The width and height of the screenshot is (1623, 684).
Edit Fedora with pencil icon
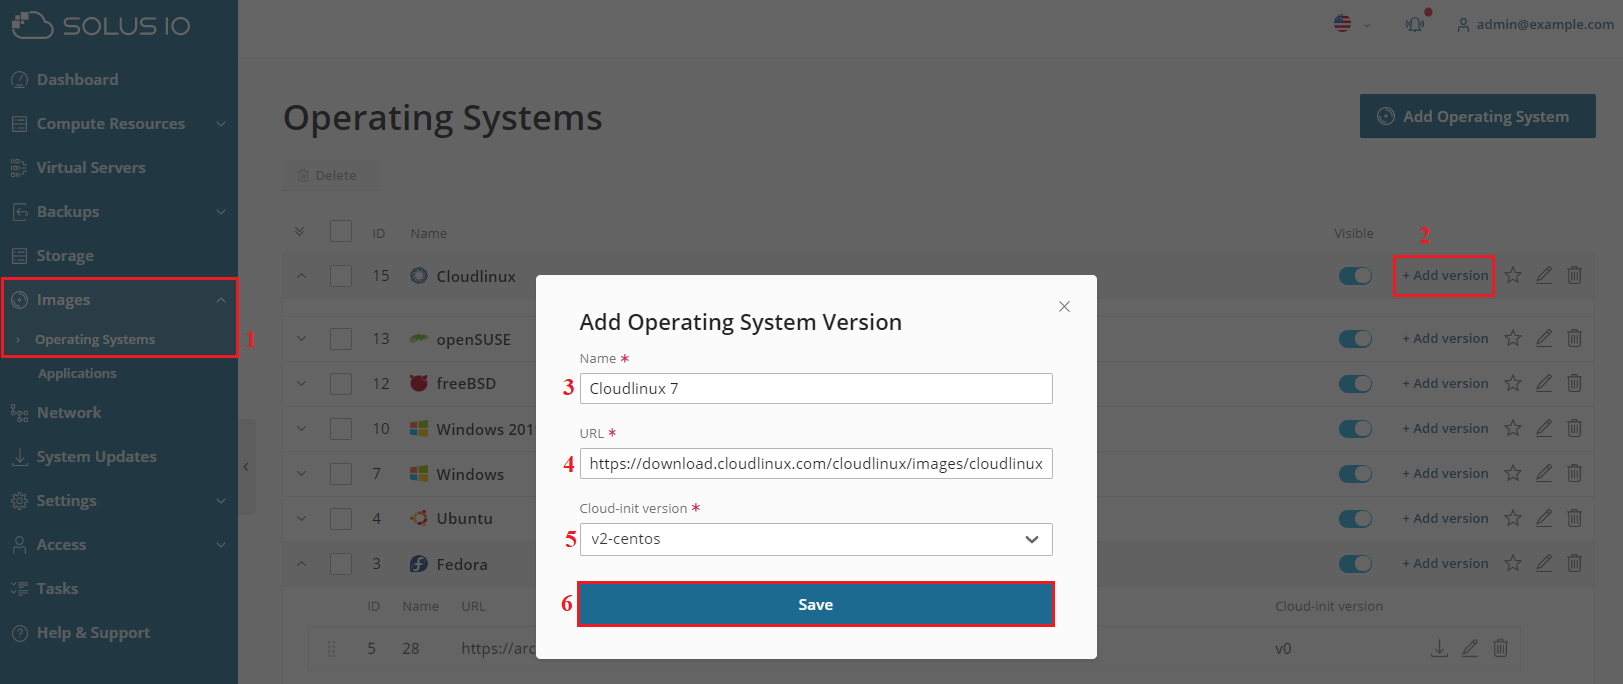(1544, 563)
